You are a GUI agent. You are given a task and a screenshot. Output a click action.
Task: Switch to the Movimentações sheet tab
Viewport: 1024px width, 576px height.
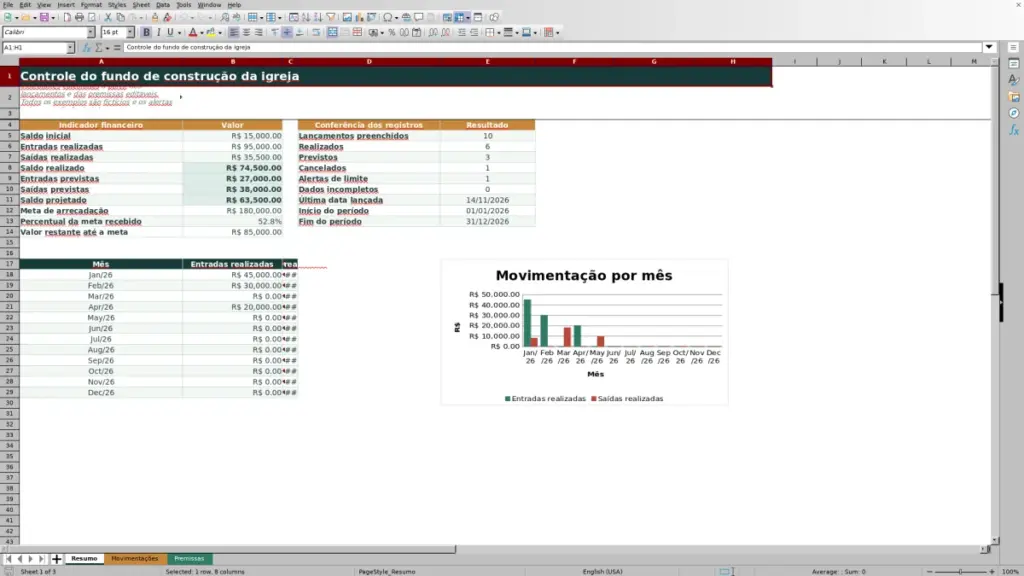point(135,559)
